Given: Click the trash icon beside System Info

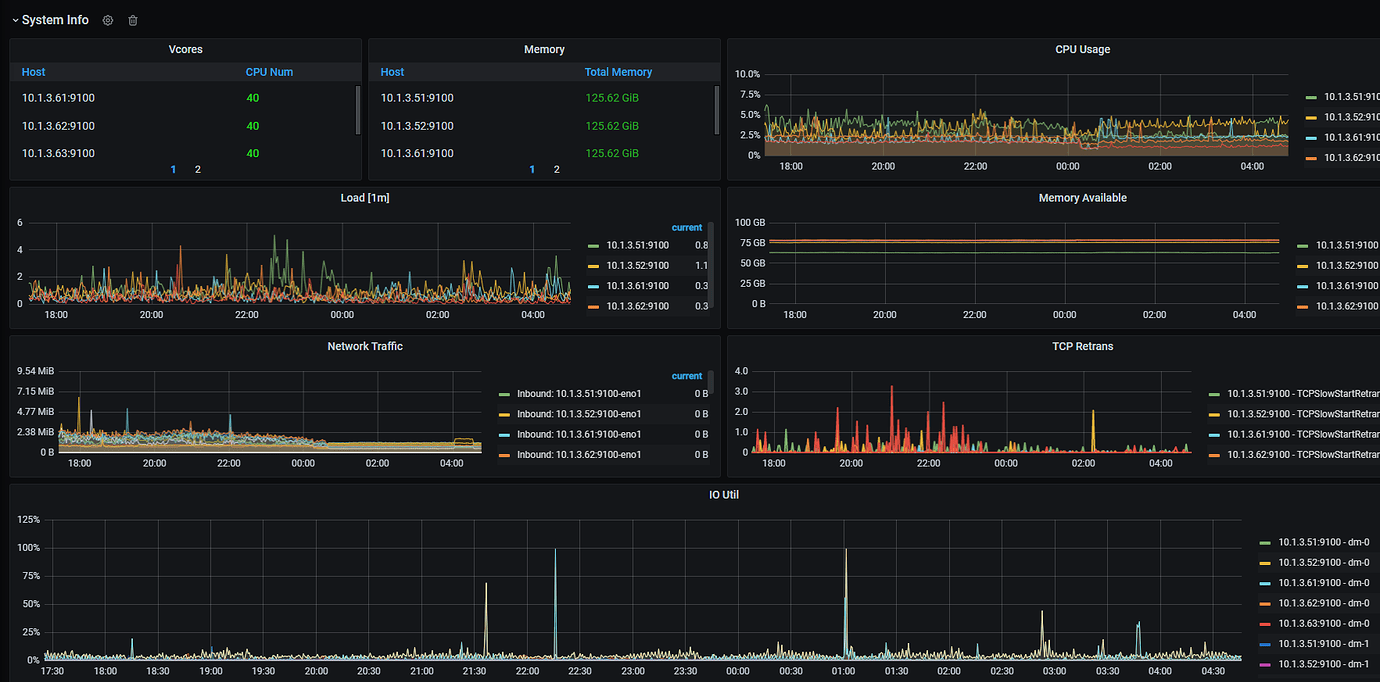Looking at the screenshot, I should 133,20.
